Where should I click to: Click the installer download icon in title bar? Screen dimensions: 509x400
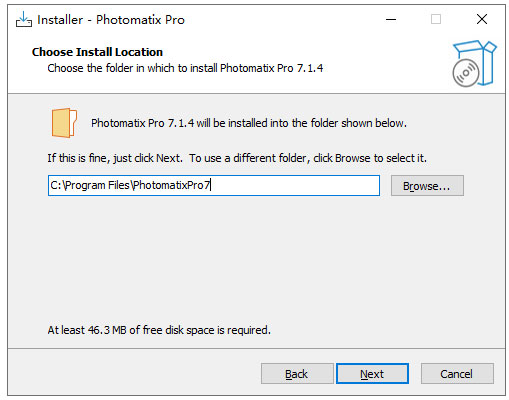24,19
